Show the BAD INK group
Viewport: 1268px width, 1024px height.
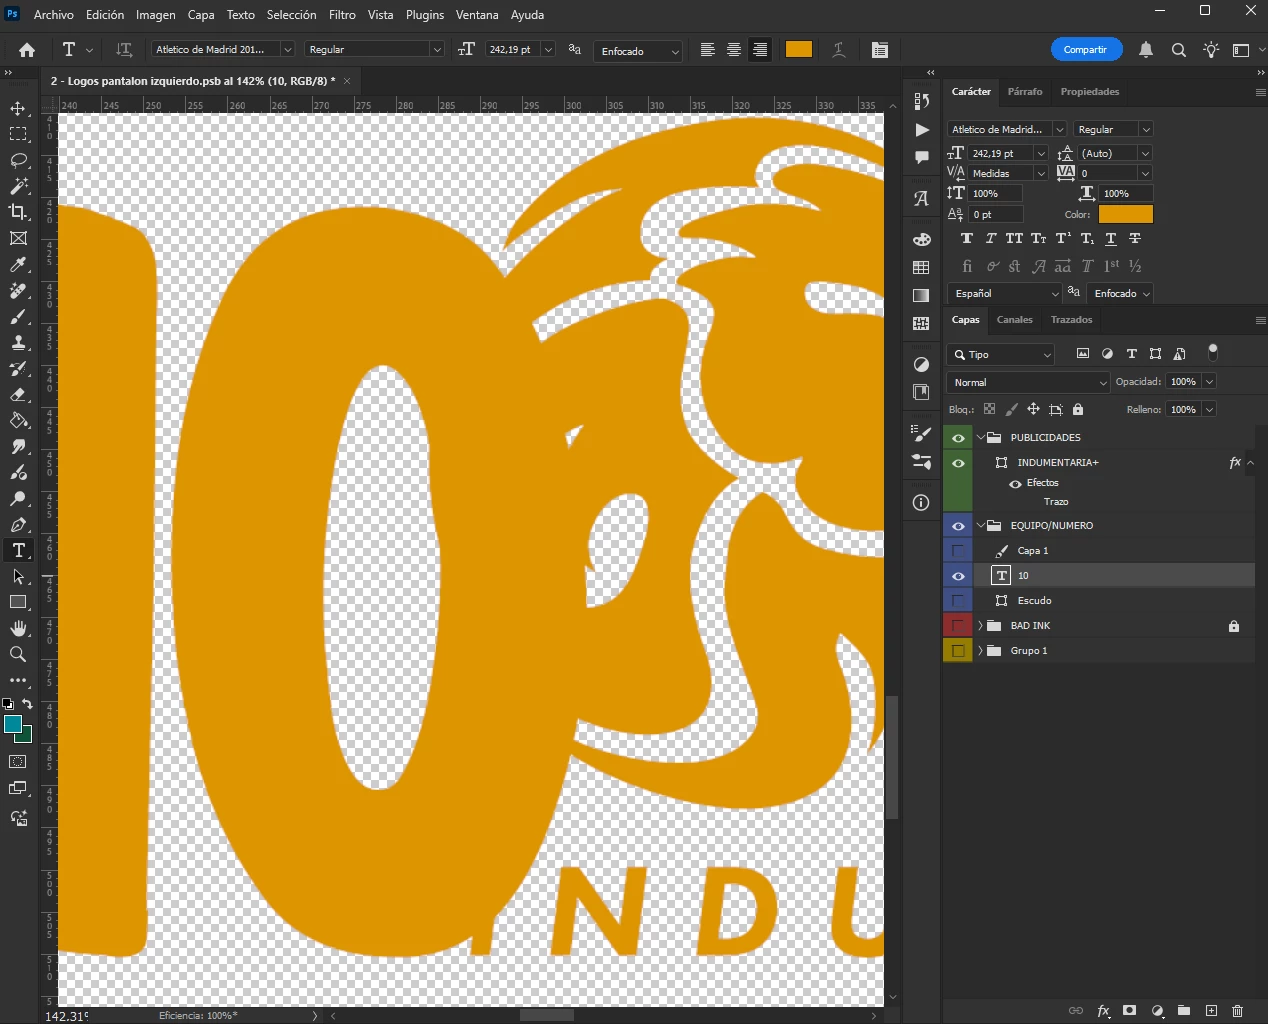tap(958, 626)
